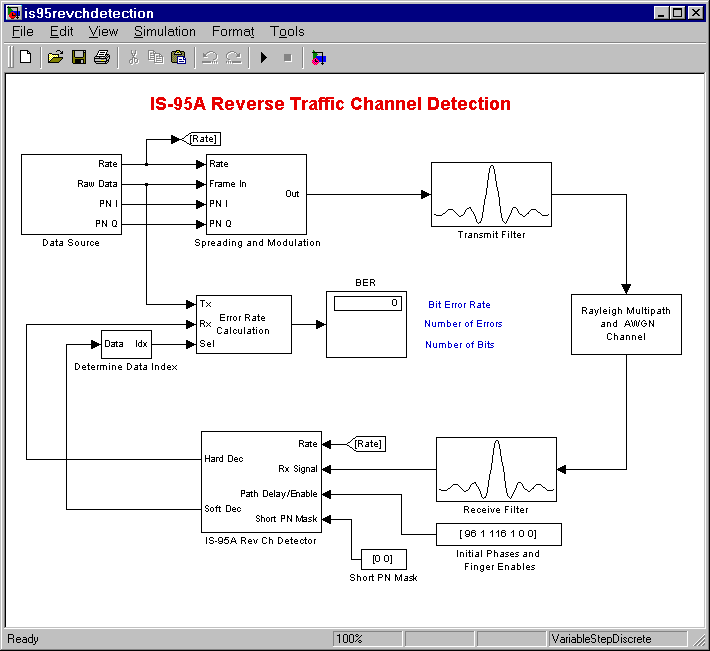Print the diagram using the printer icon
Image resolution: width=710 pixels, height=651 pixels.
pos(101,57)
